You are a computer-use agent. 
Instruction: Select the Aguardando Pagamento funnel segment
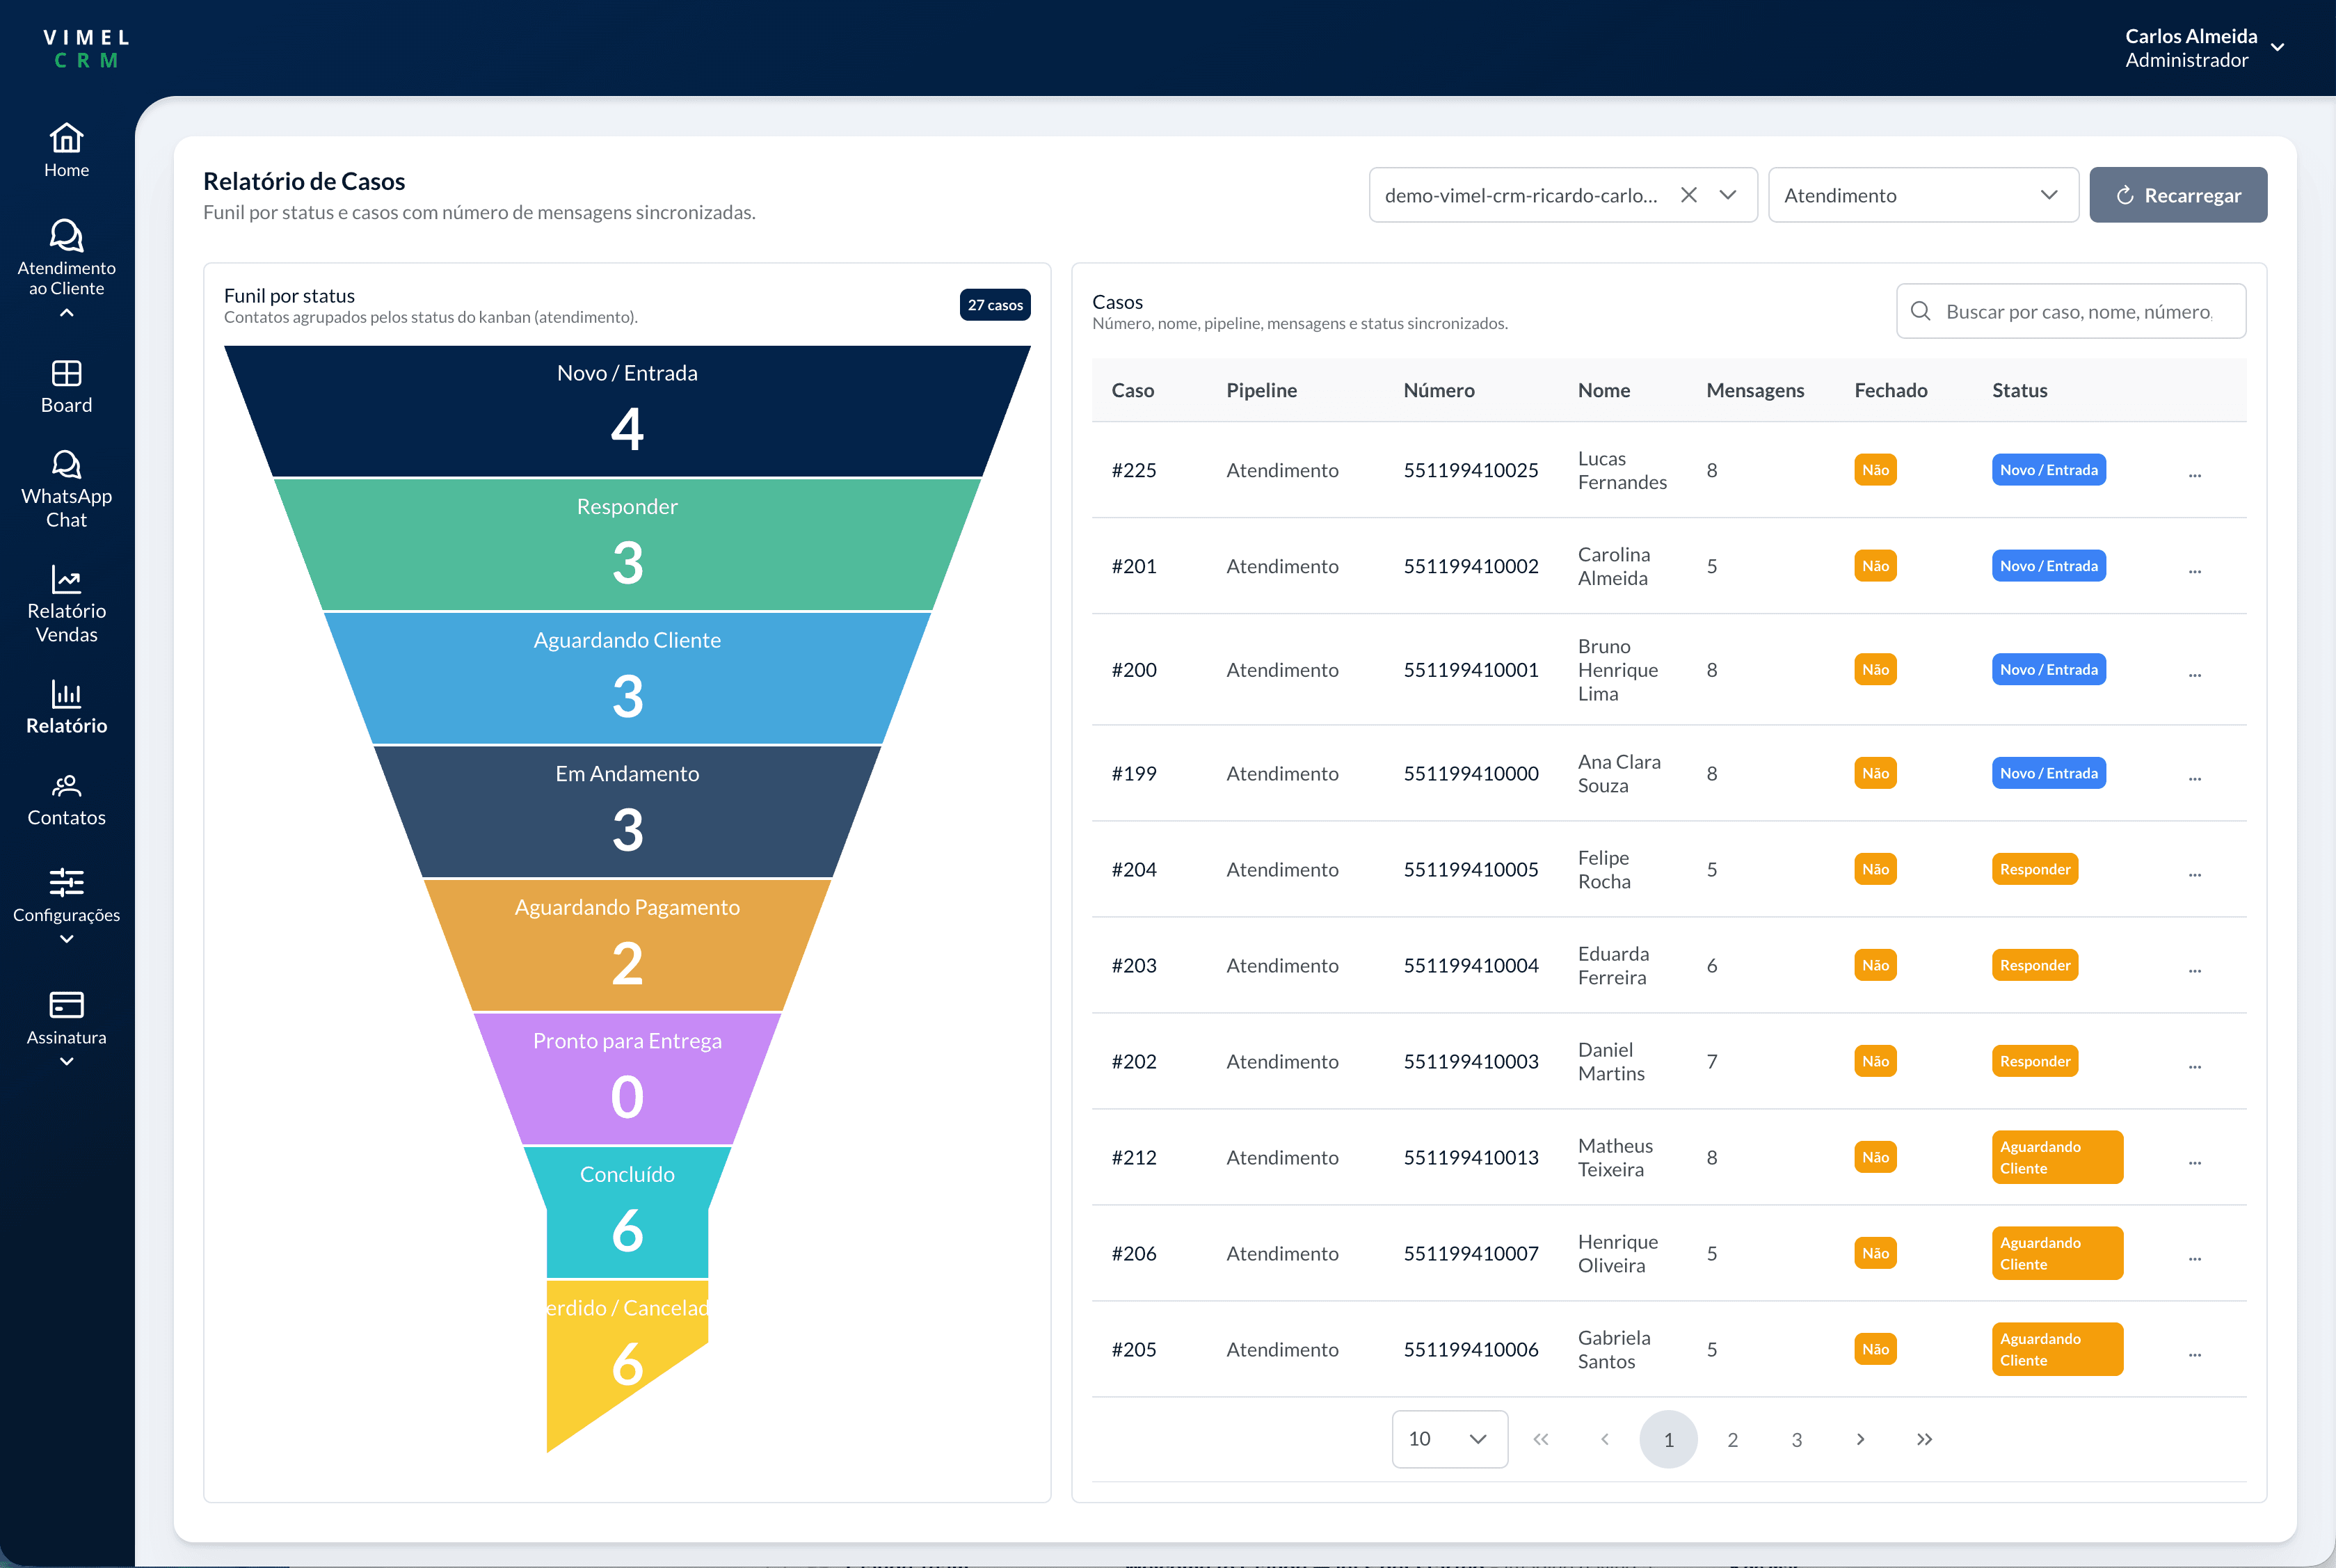pyautogui.click(x=626, y=940)
